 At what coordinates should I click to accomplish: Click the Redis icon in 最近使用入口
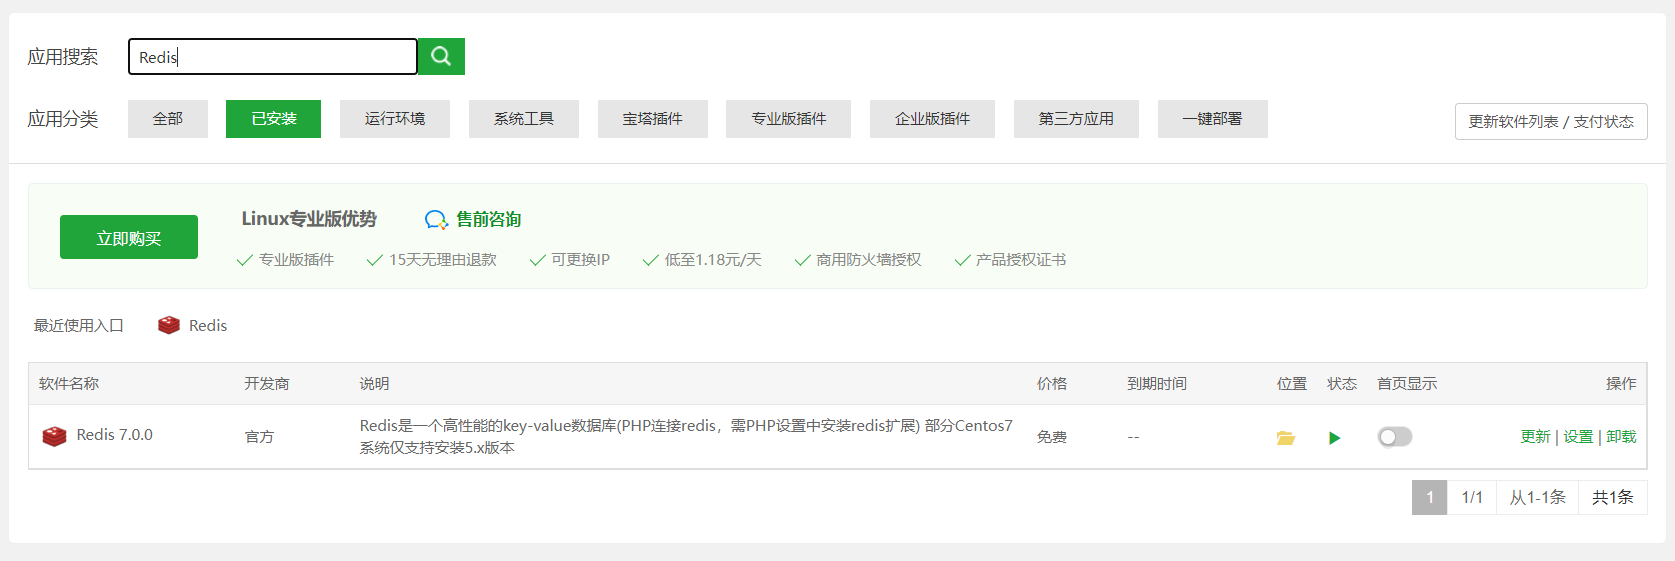pos(169,325)
